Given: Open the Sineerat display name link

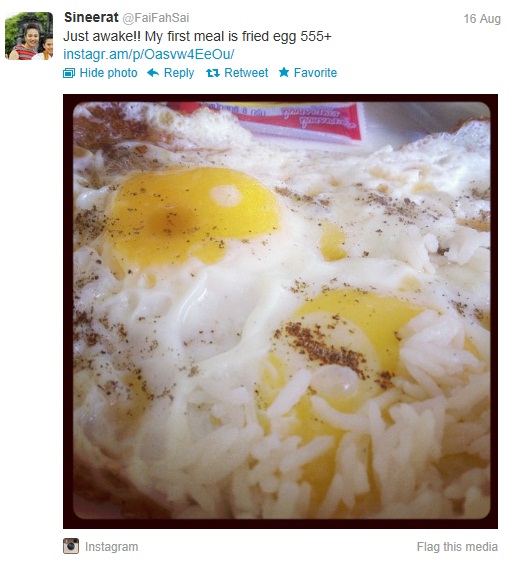Looking at the screenshot, I should click(x=91, y=17).
